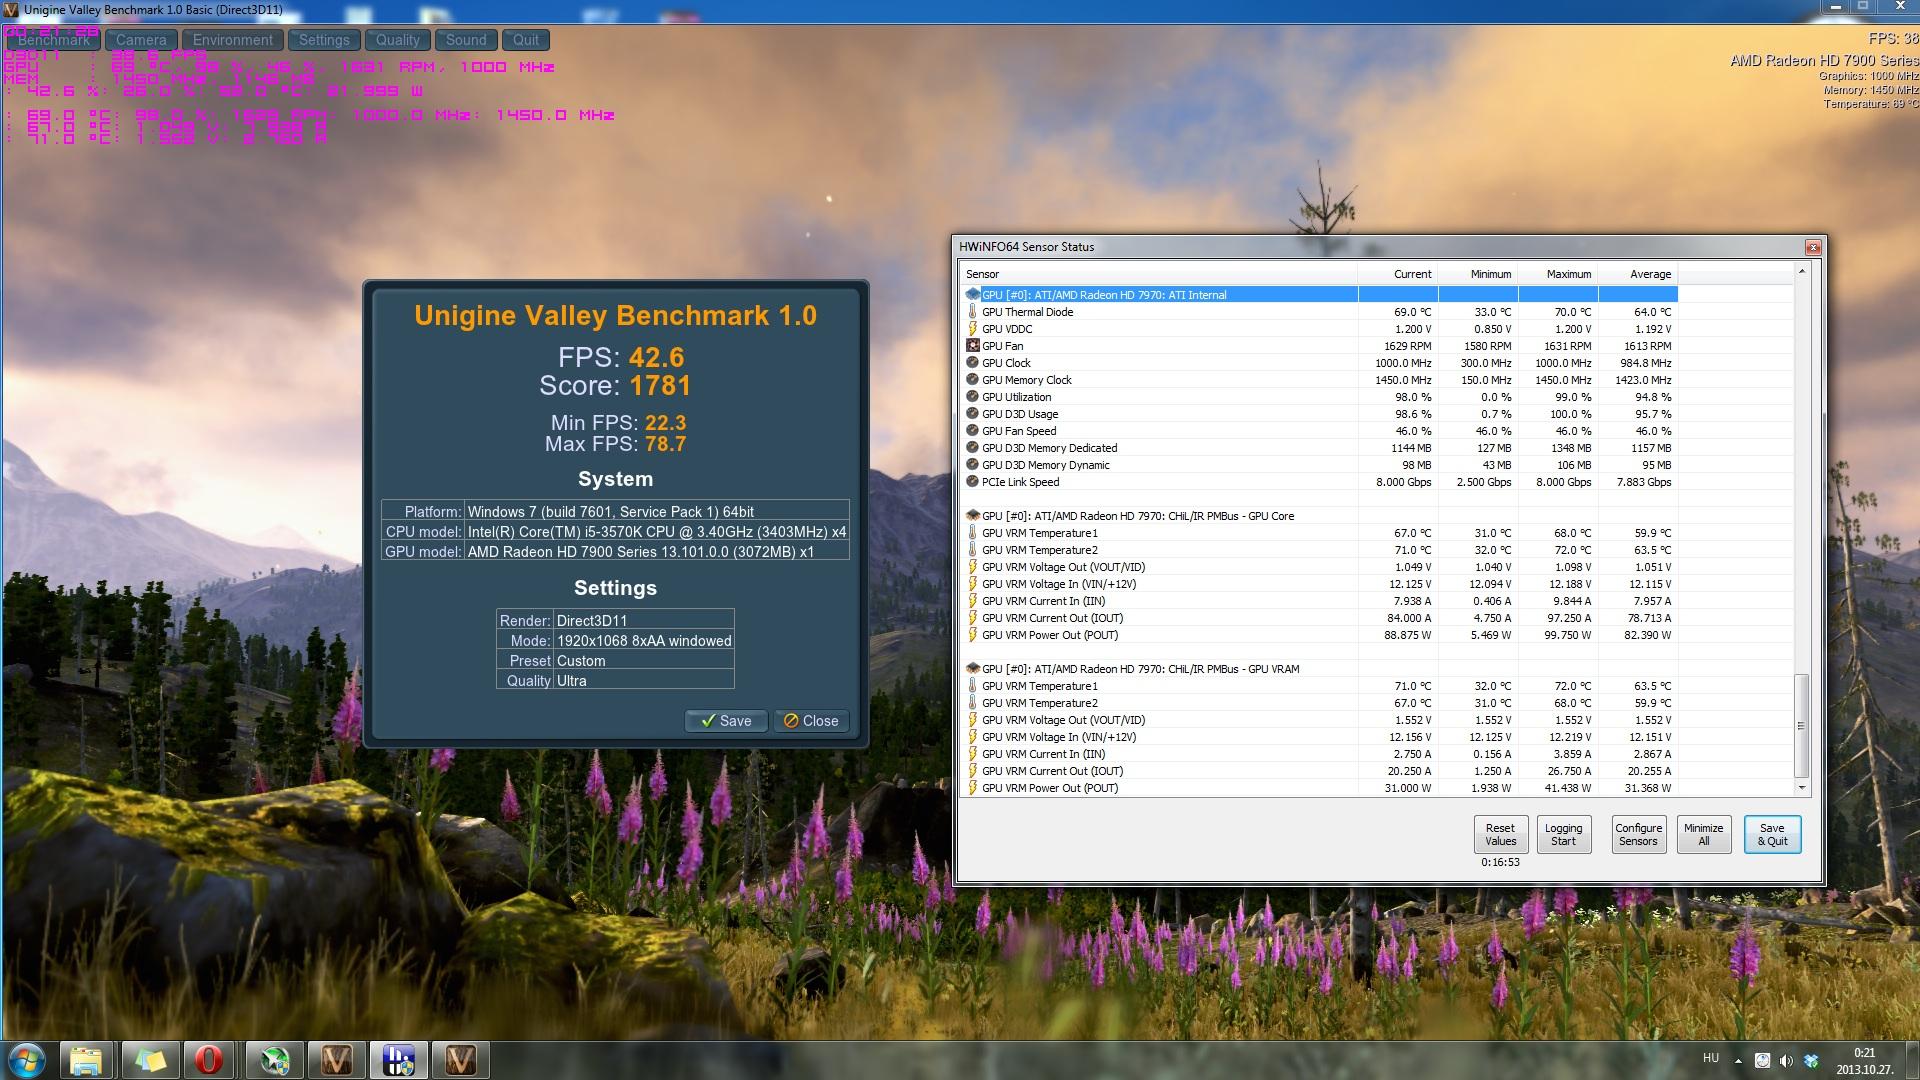The height and width of the screenshot is (1080, 1920).
Task: Open the Environment menu in Valley
Action: (232, 40)
